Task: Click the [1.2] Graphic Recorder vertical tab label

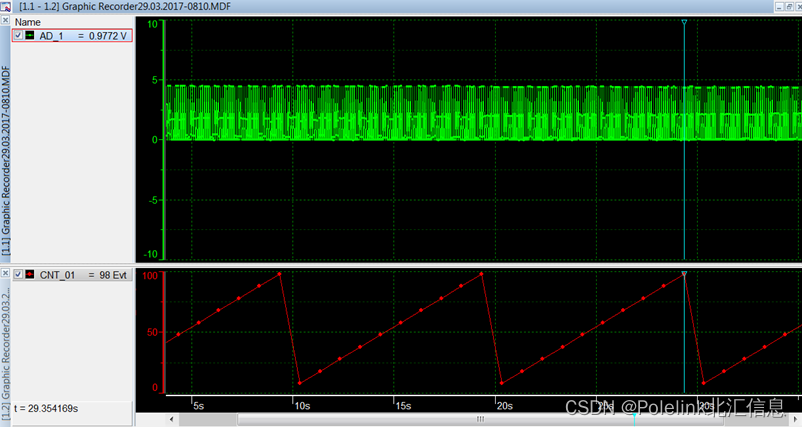Action: (6, 353)
